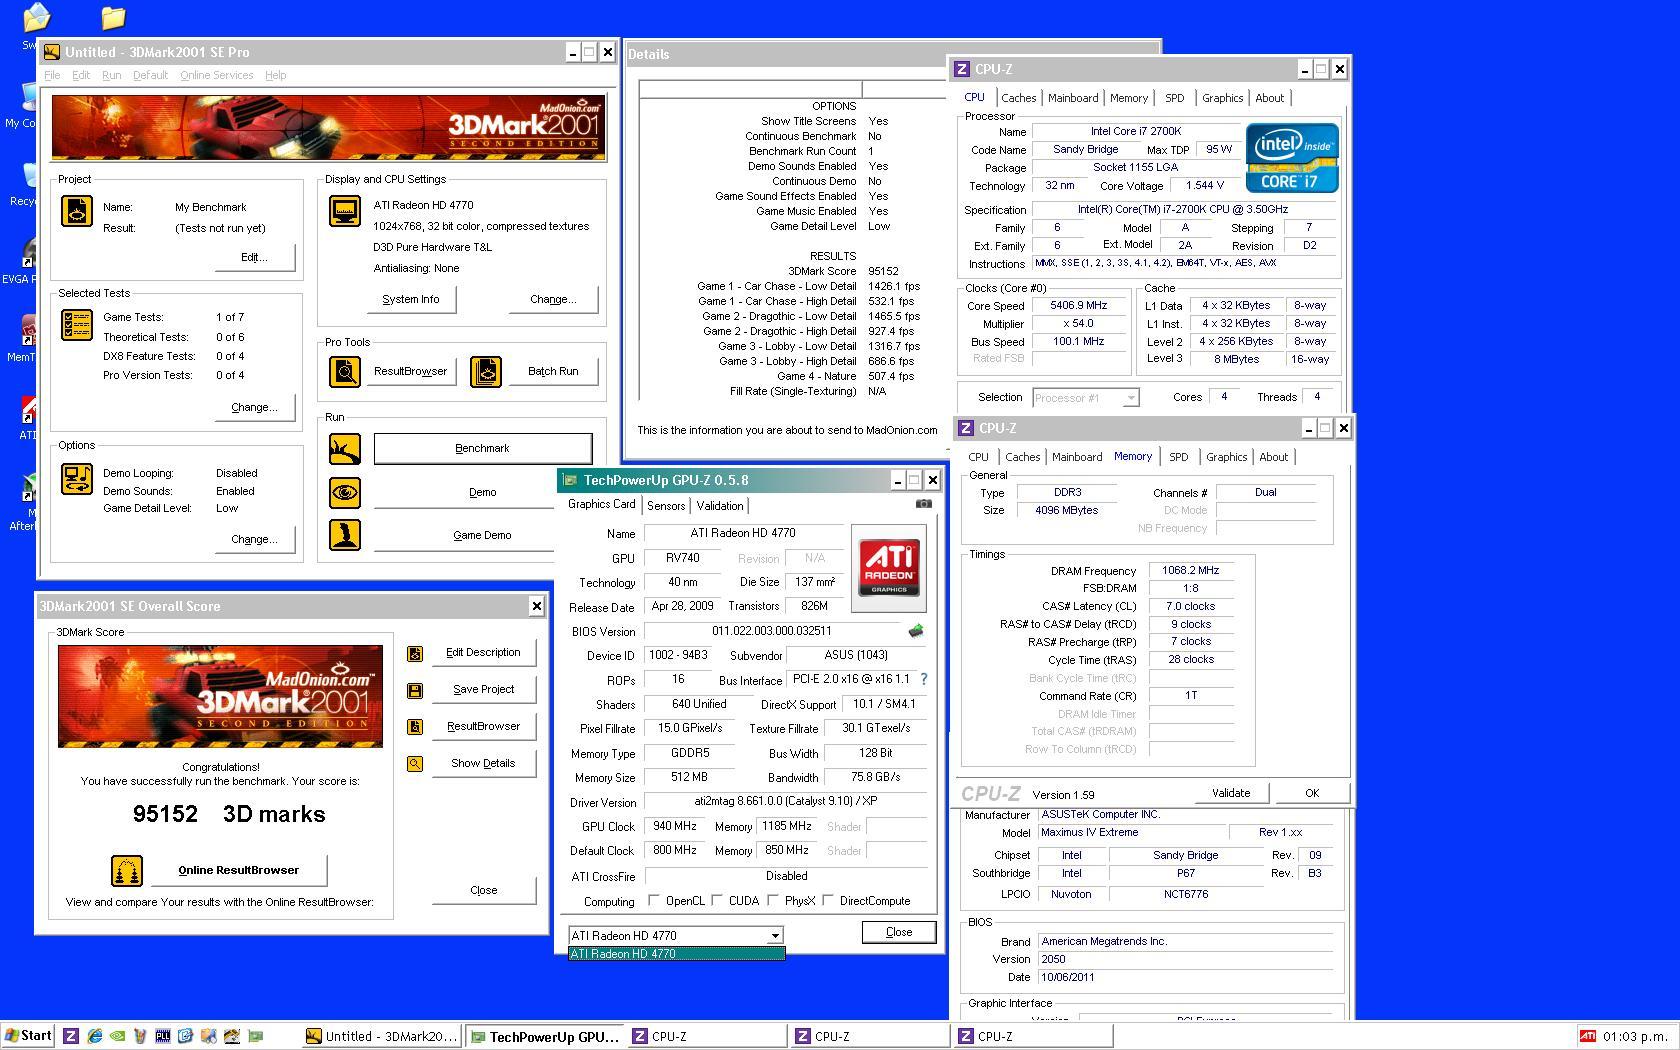
Task: Click Close in 3DMark Overall Score window
Action: coord(484,890)
